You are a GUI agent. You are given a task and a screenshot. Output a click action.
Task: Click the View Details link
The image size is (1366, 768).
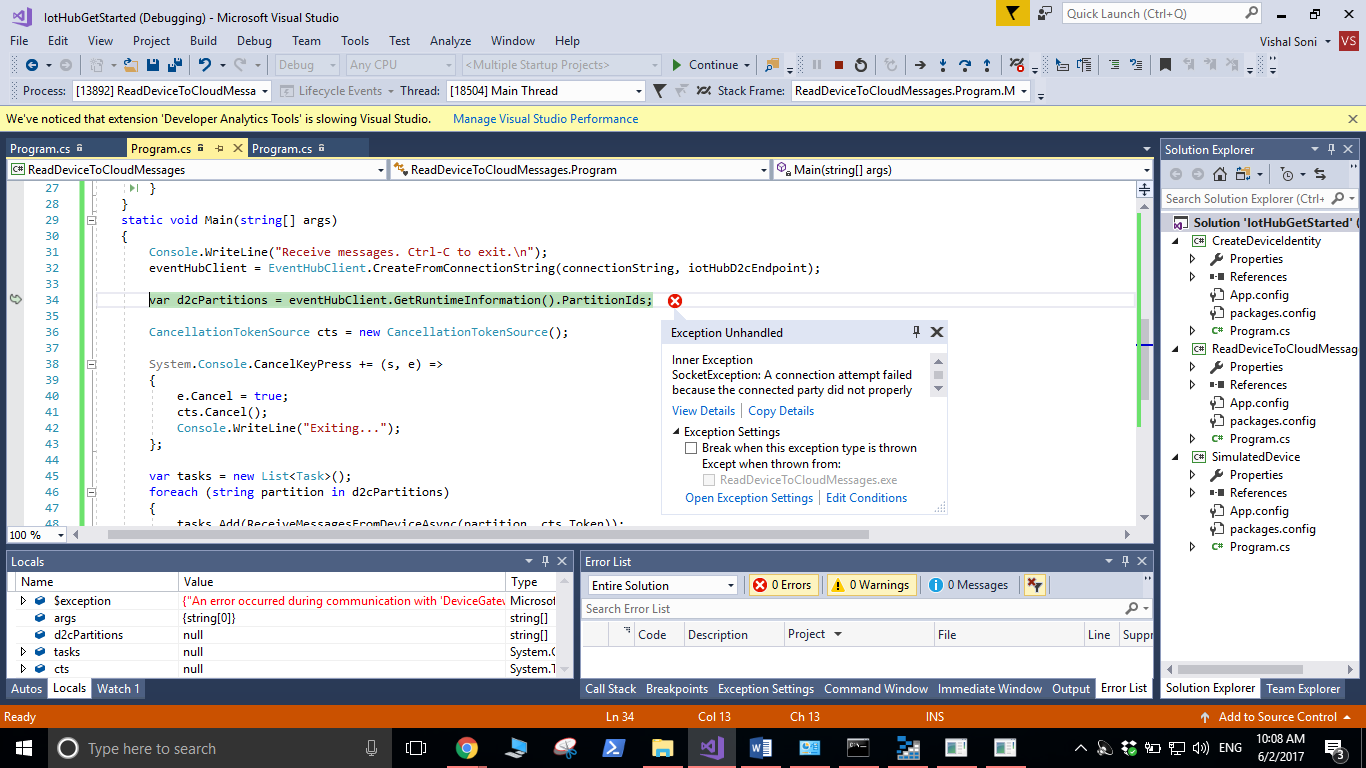(x=703, y=411)
